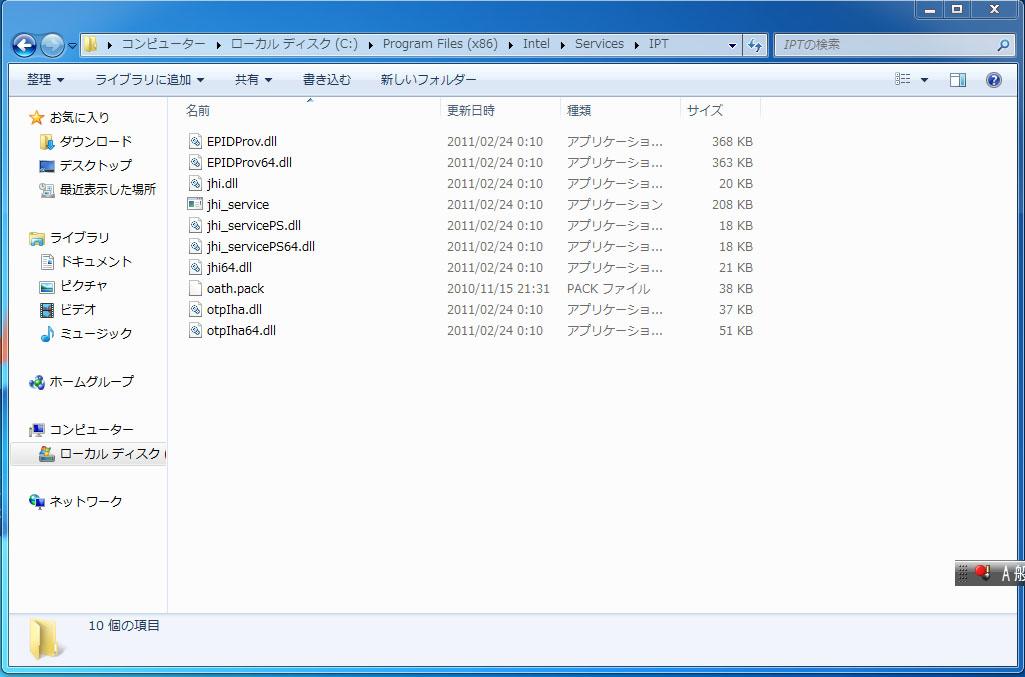Go back with the Back arrow button
This screenshot has height=677, width=1025.
pyautogui.click(x=24, y=45)
